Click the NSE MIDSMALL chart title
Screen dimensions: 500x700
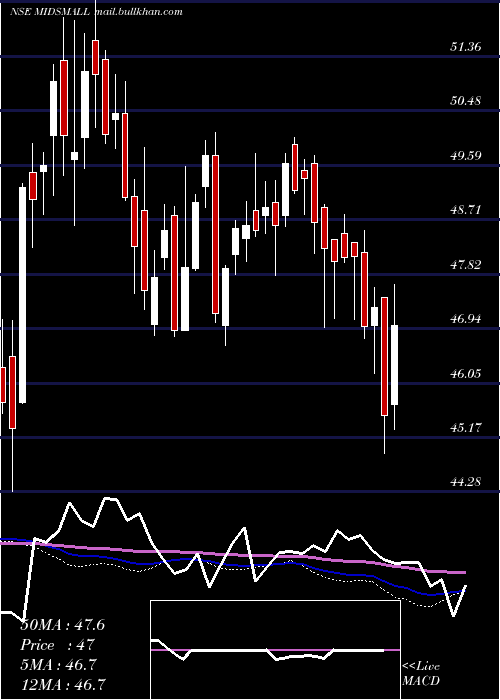(x=51, y=12)
